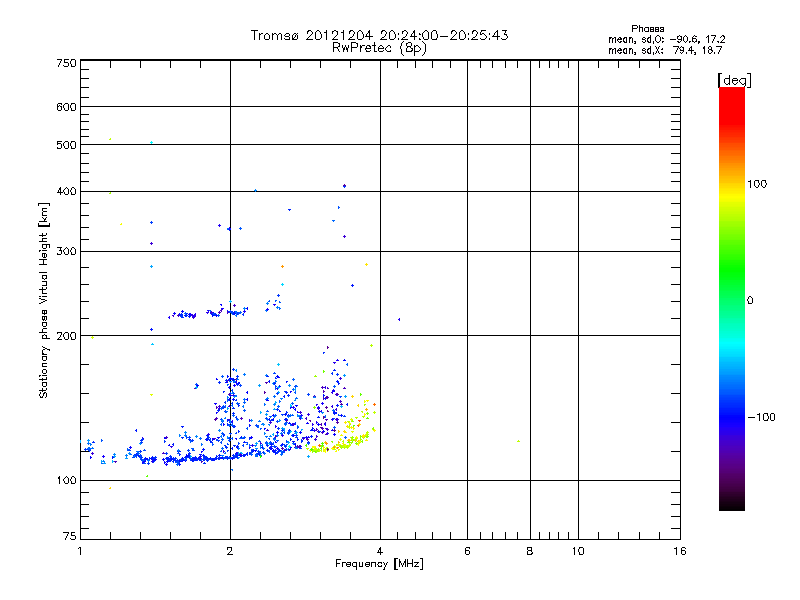Click the y-axis tick label "750"
Image resolution: width=800 pixels, height=600 pixels.
click(x=66, y=63)
